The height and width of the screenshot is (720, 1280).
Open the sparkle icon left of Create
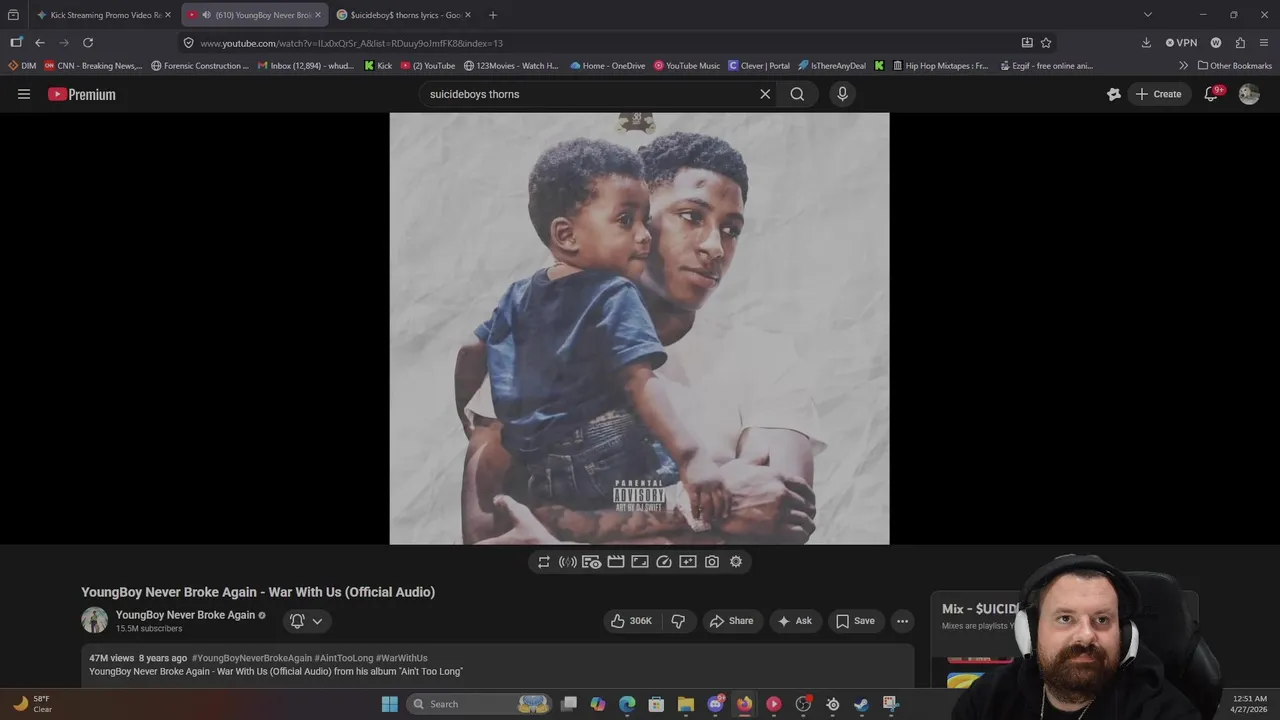pos(1114,94)
